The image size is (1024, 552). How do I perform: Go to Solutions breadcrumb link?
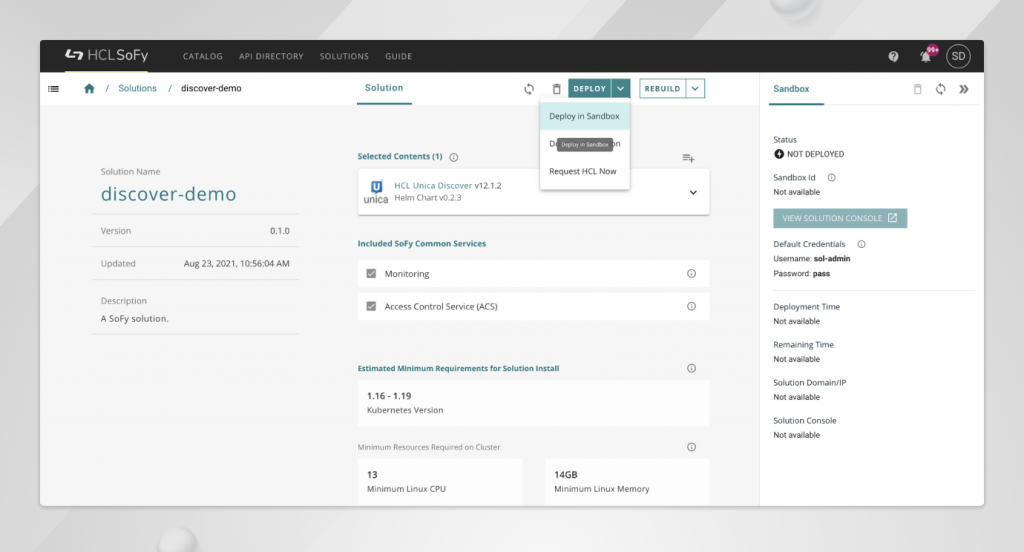coord(137,88)
